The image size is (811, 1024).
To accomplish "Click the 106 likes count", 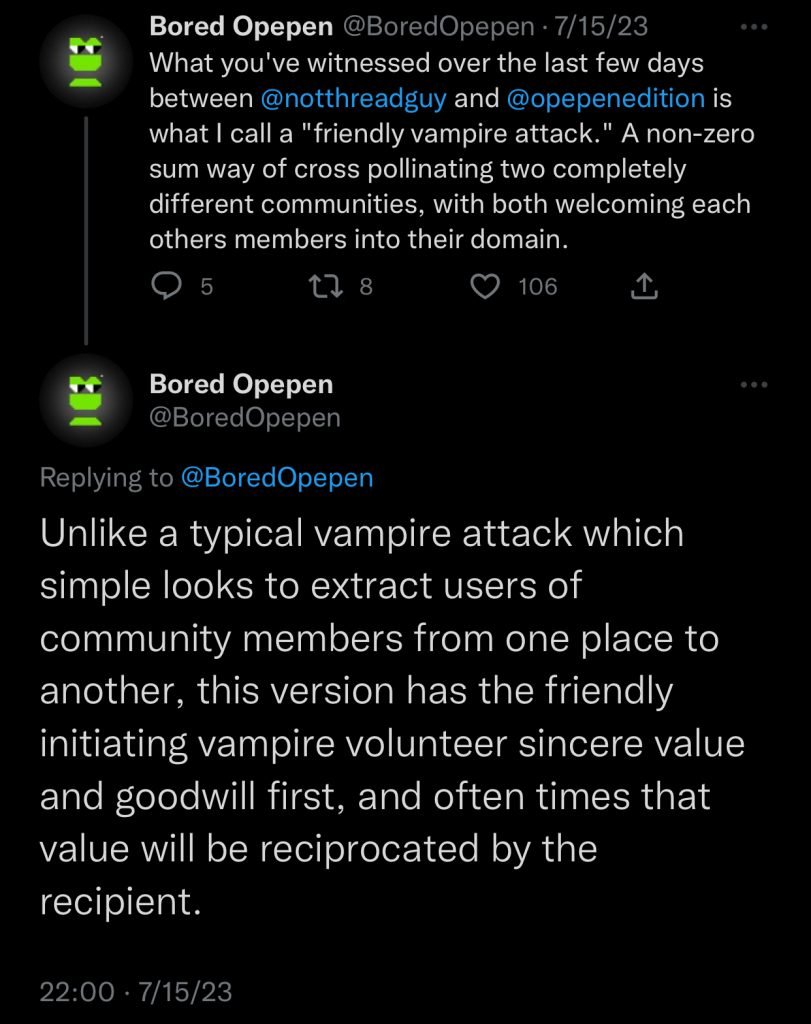I will pyautogui.click(x=537, y=287).
